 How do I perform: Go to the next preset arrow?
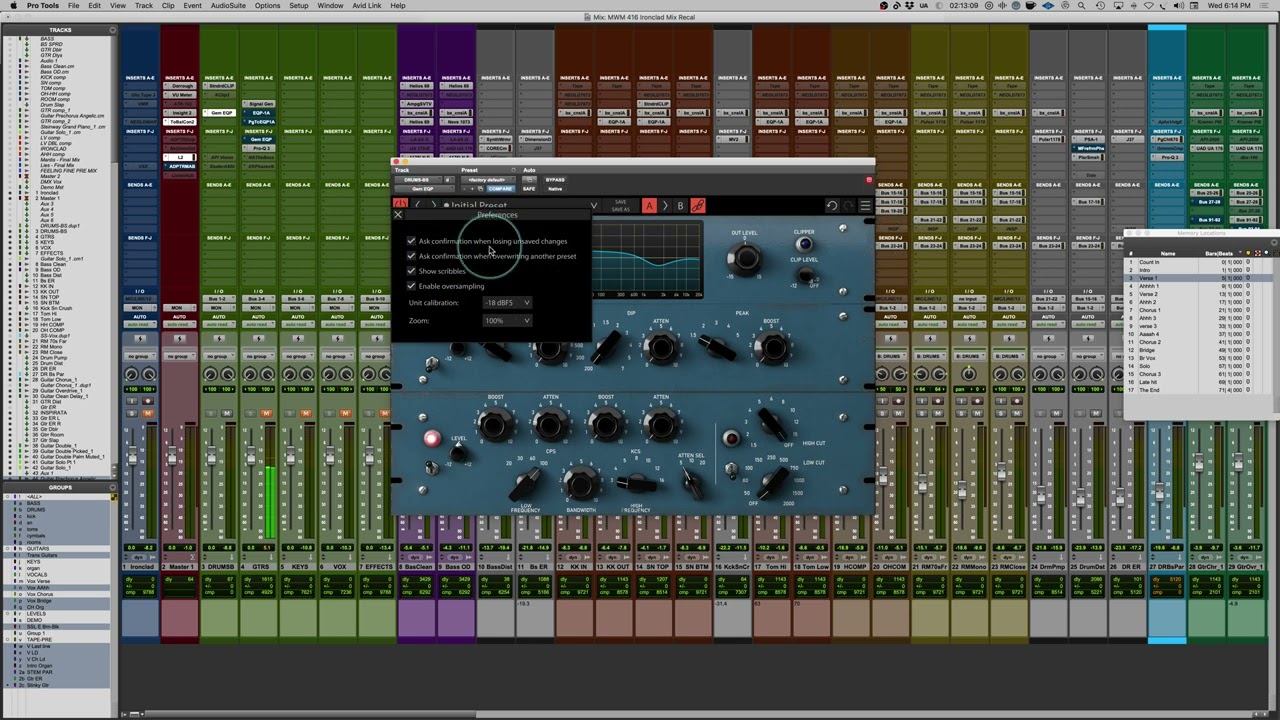pos(433,205)
